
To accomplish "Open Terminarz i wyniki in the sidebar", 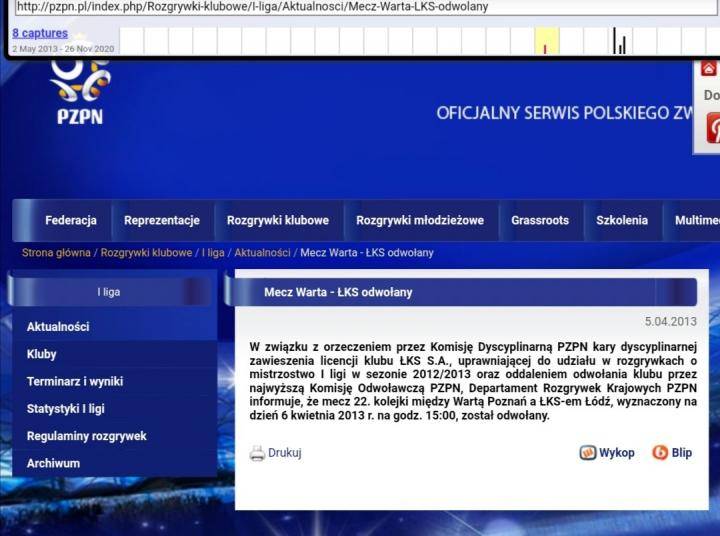I will pos(75,382).
